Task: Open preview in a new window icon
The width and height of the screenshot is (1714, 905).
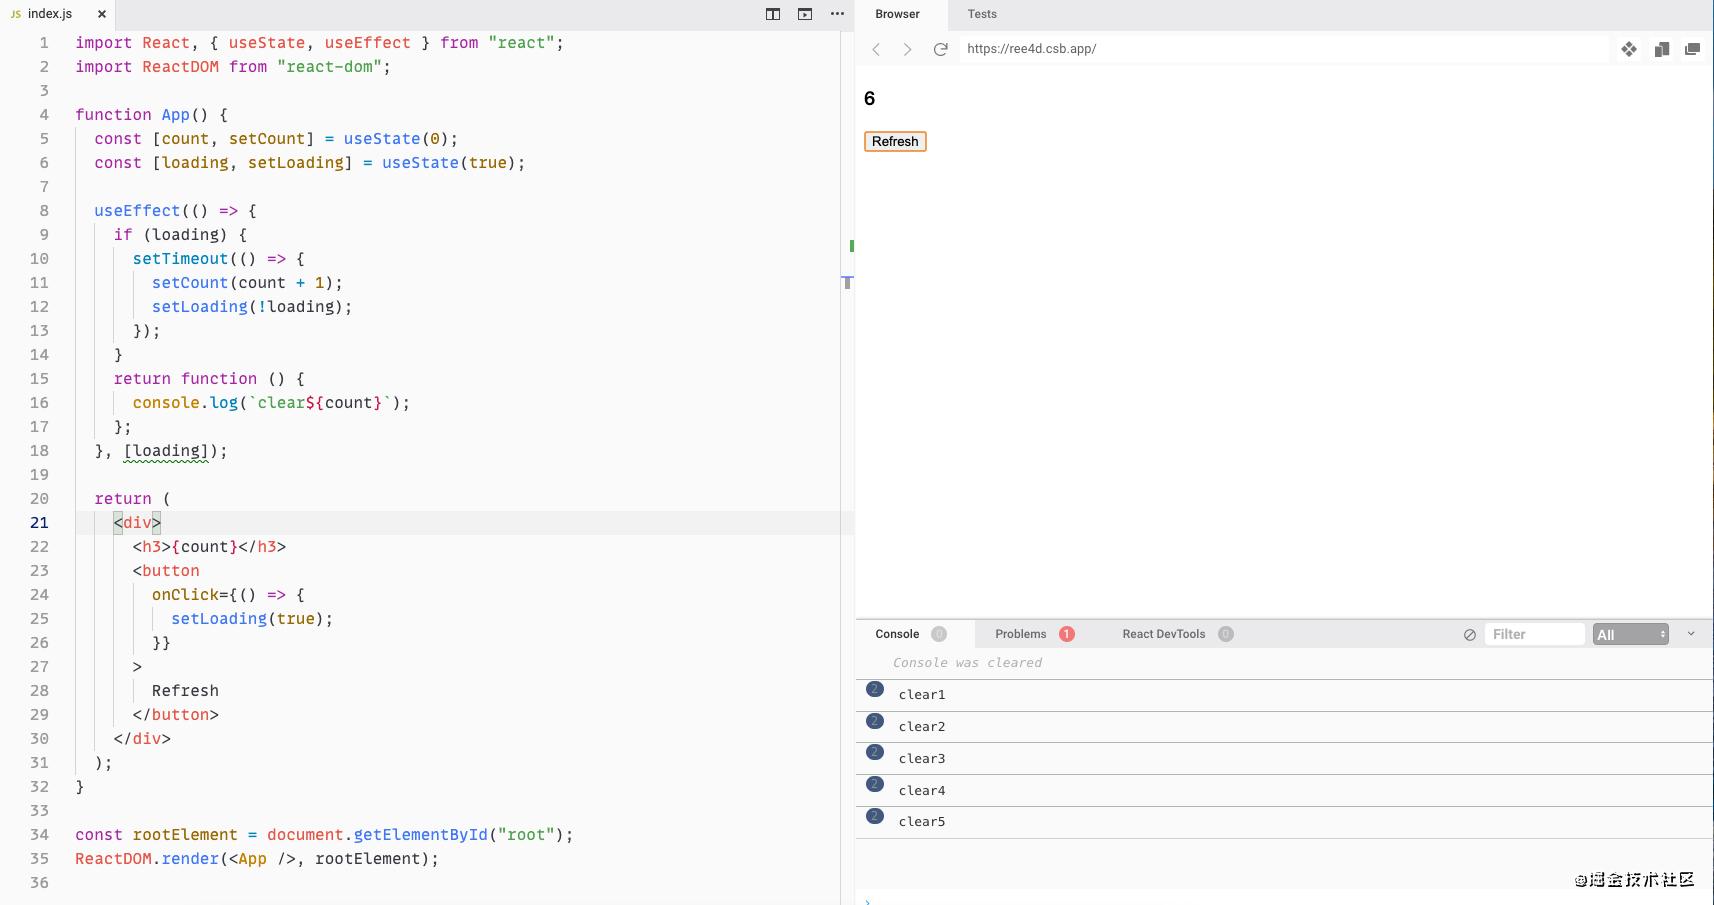Action: click(1693, 48)
